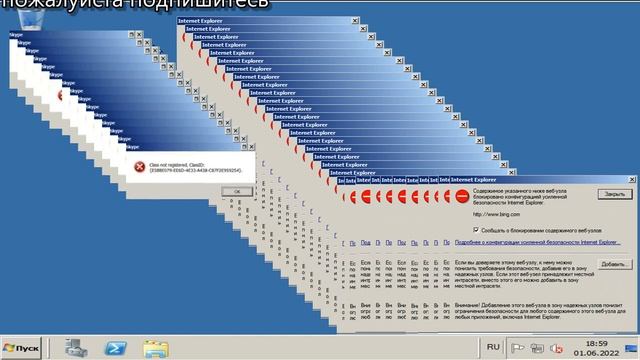Open the network tray icon
Viewport: 640px width, 360px height.
(x=537, y=348)
